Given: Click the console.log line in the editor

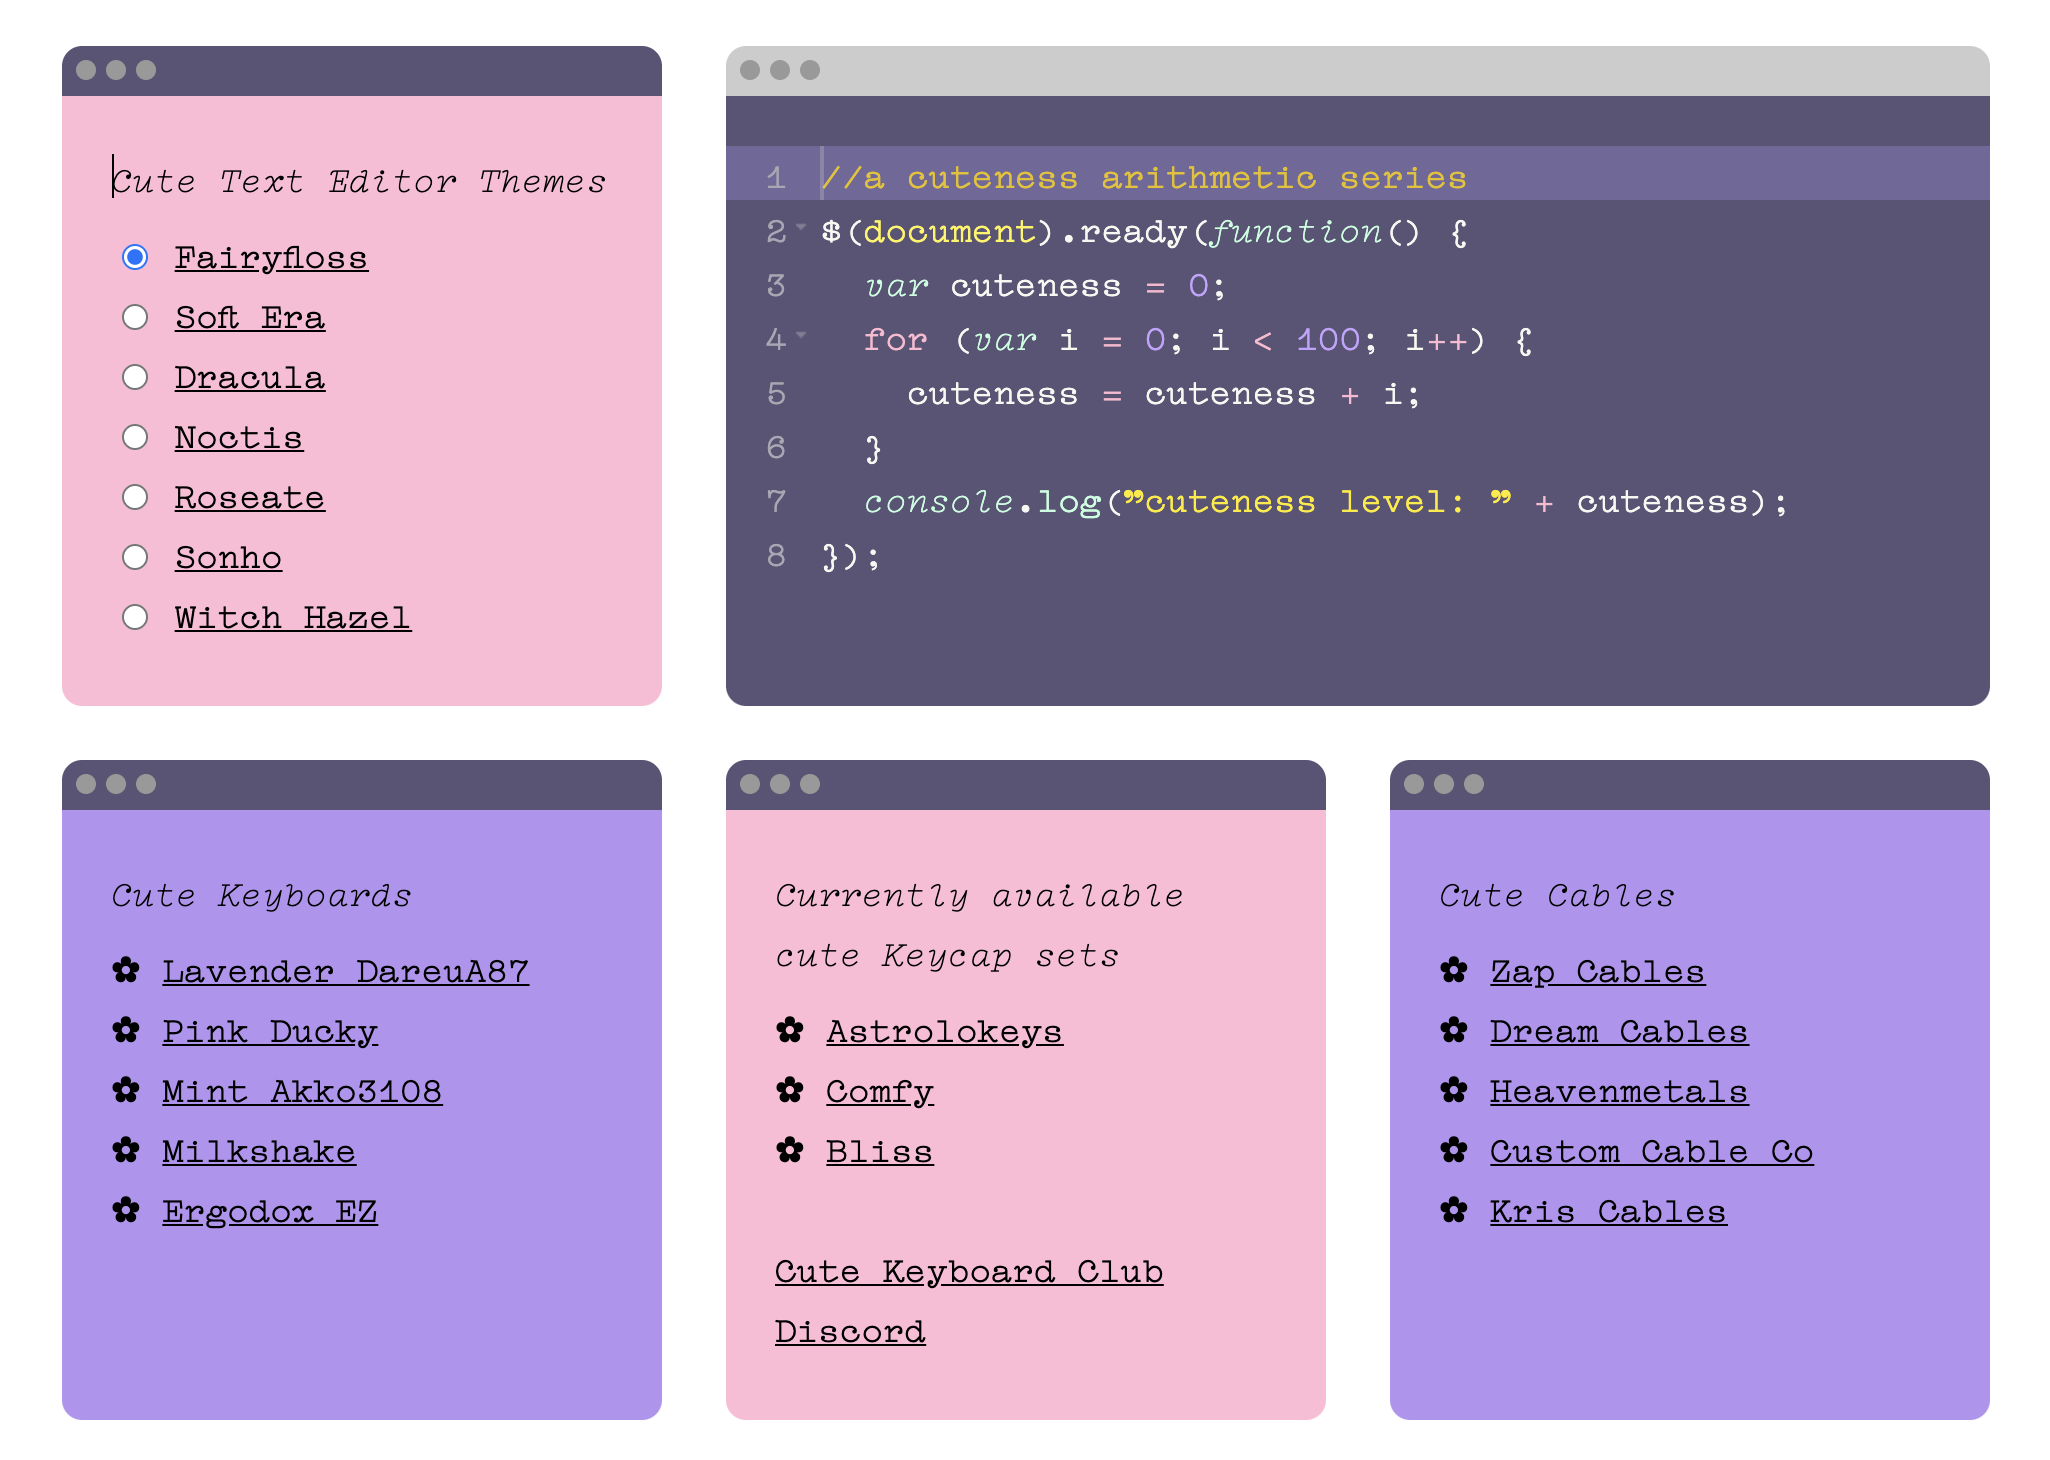Looking at the screenshot, I should 1325,502.
